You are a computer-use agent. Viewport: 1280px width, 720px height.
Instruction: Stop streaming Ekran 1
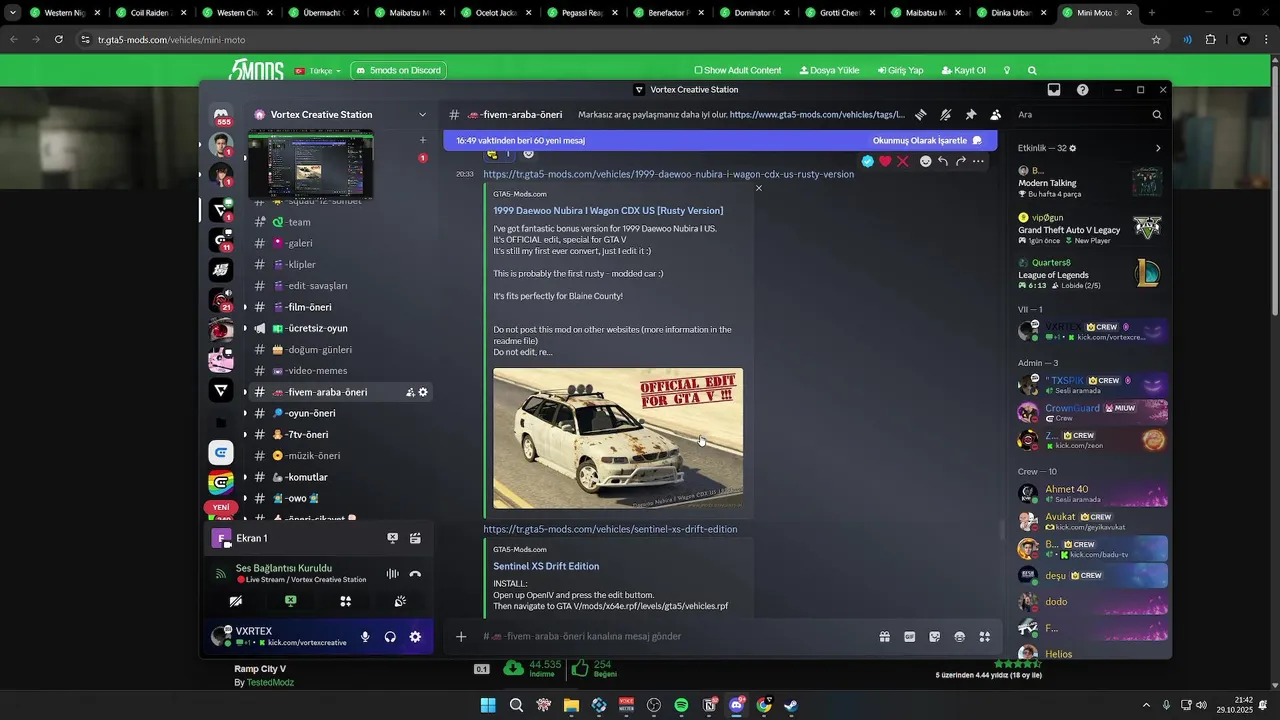click(392, 538)
